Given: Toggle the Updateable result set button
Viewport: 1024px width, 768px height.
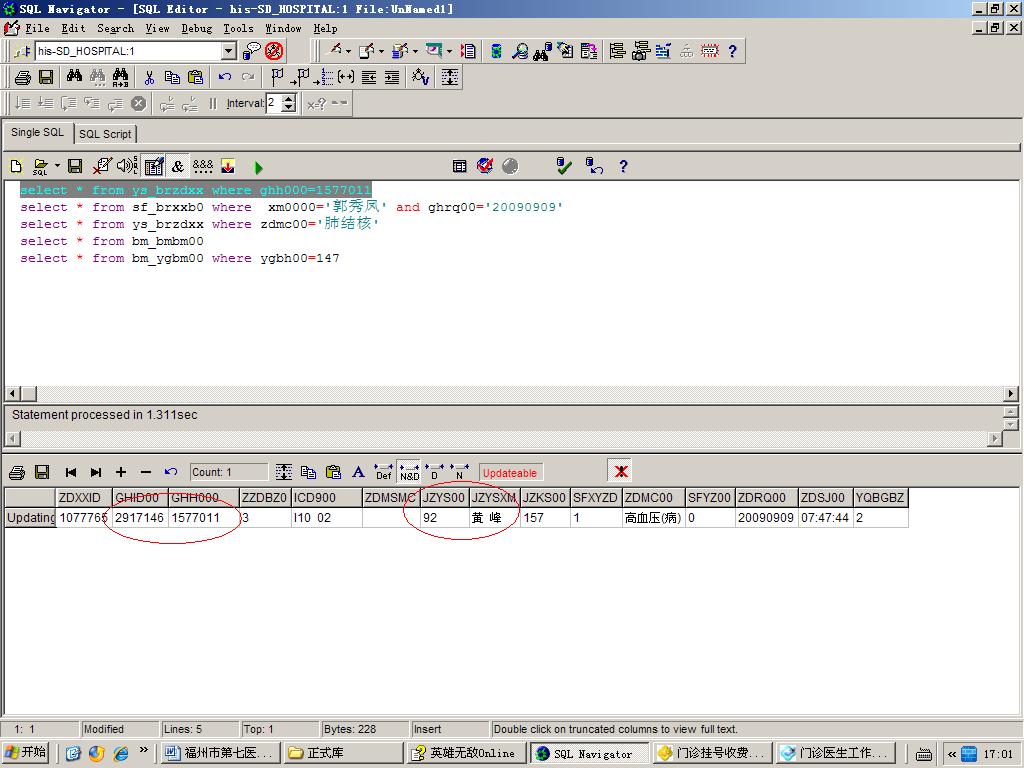Looking at the screenshot, I should [510, 473].
